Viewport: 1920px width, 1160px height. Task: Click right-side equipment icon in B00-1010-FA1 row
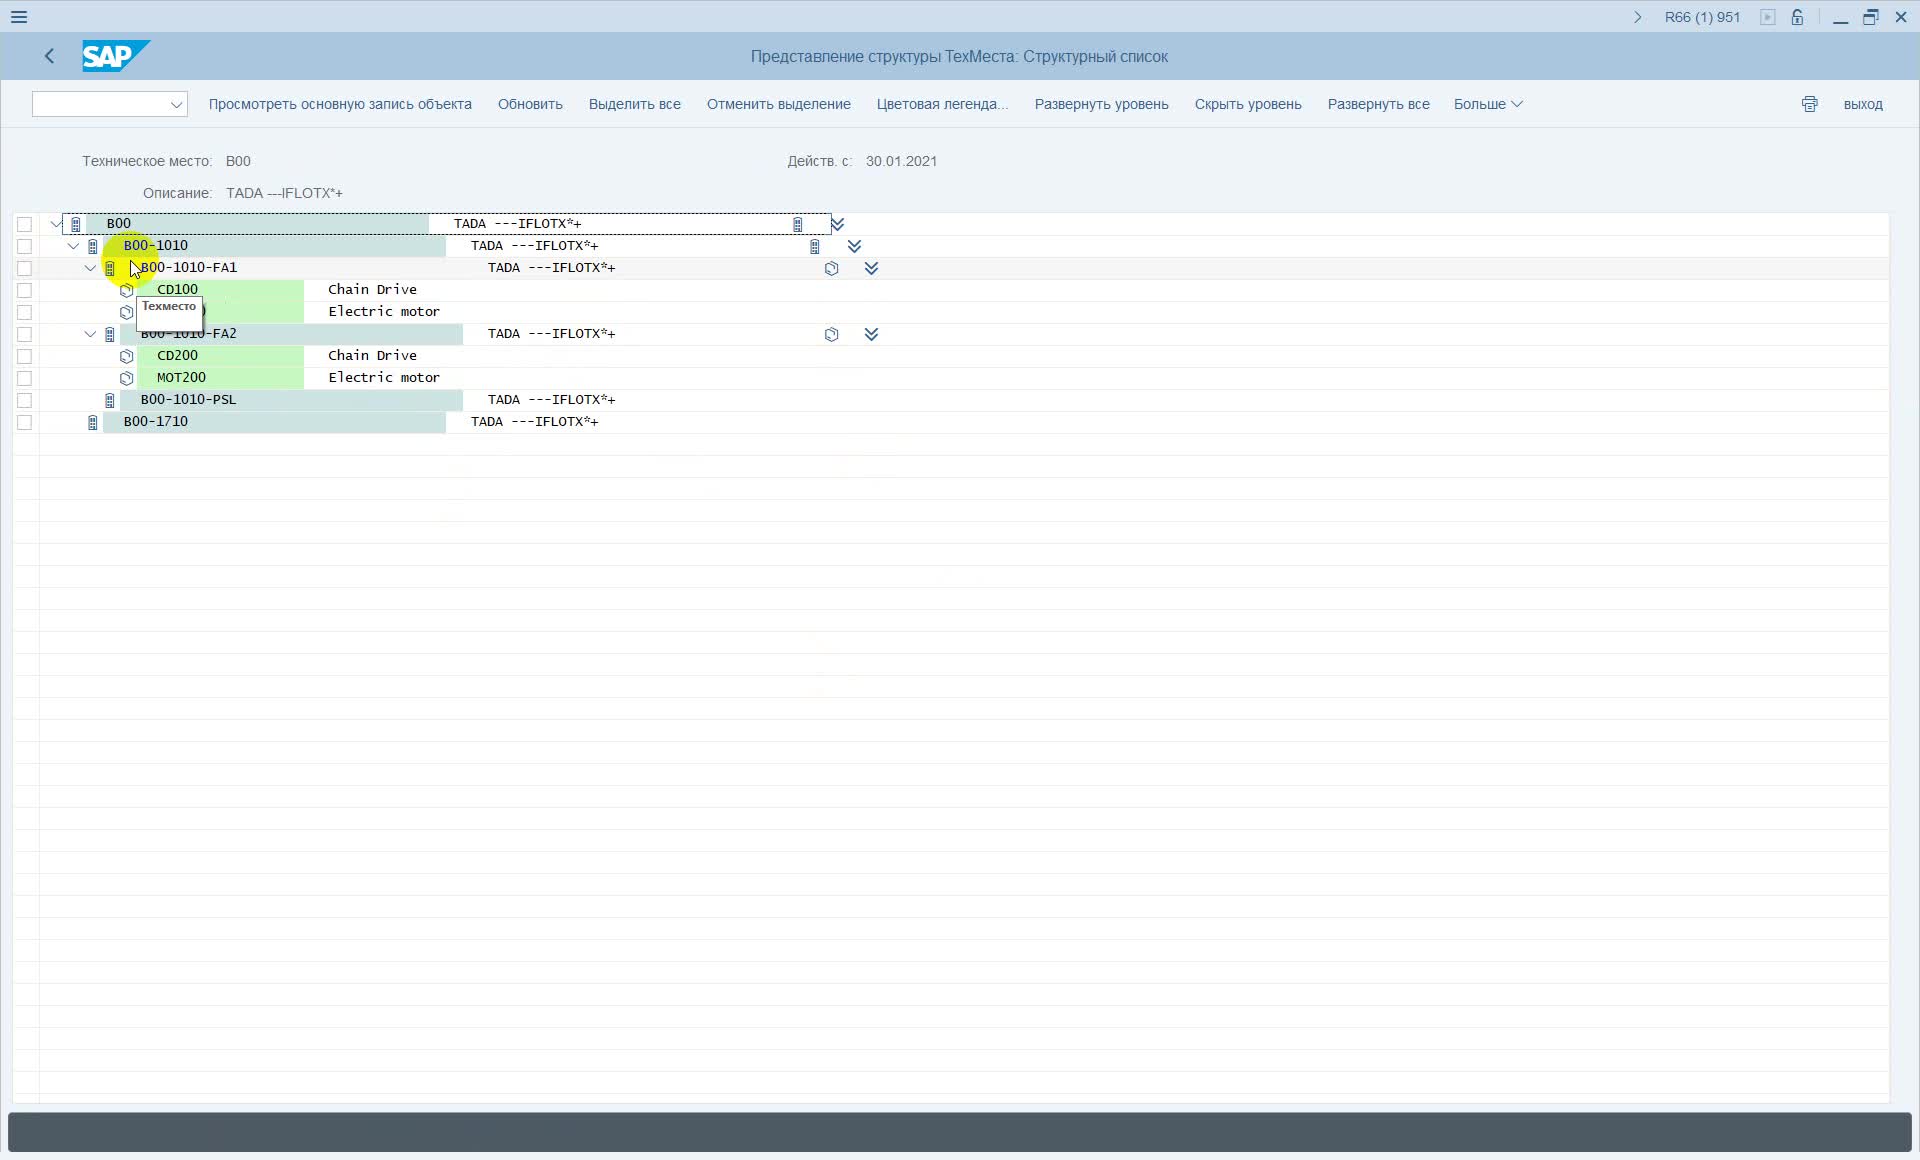click(832, 268)
